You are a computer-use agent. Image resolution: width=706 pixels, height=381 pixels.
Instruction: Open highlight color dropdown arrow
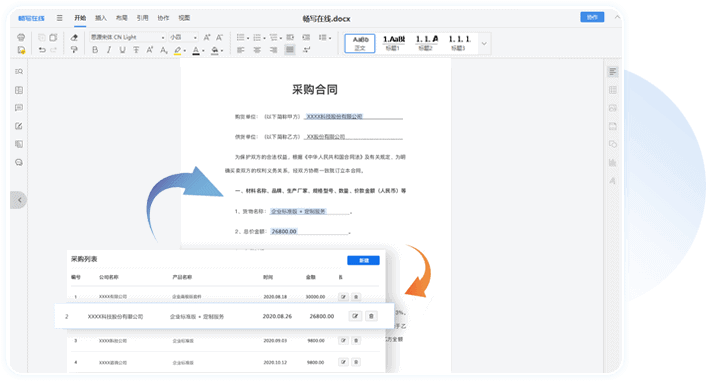185,51
